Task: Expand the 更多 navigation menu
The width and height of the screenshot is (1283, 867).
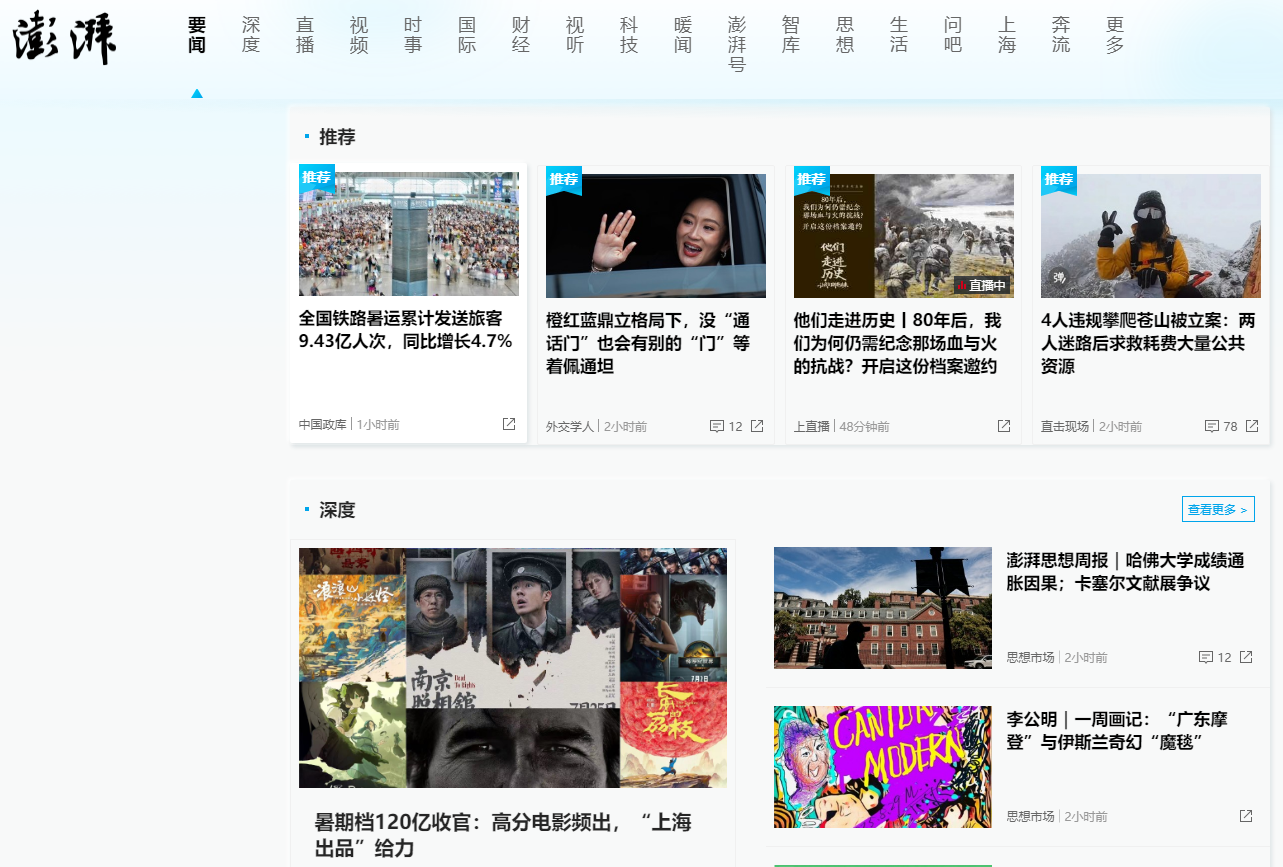Action: [x=1115, y=35]
